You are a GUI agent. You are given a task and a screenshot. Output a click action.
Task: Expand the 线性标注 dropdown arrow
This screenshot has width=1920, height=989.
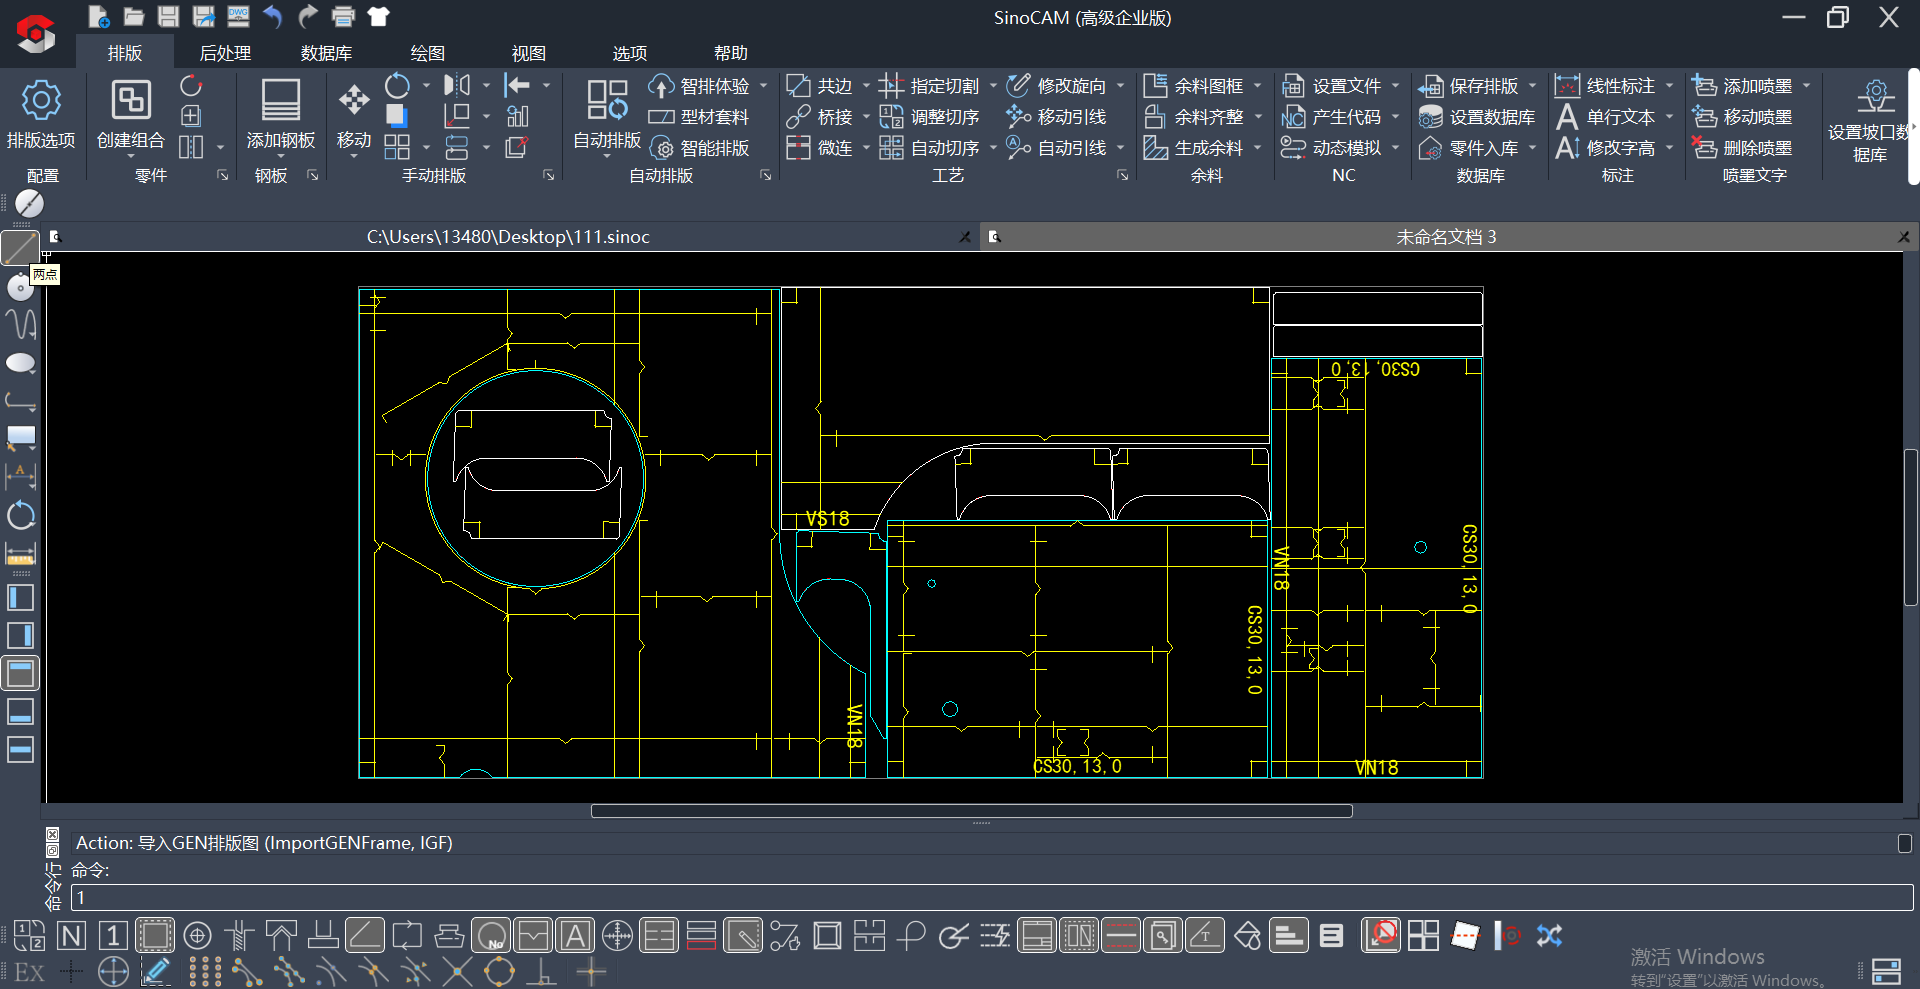point(1669,86)
